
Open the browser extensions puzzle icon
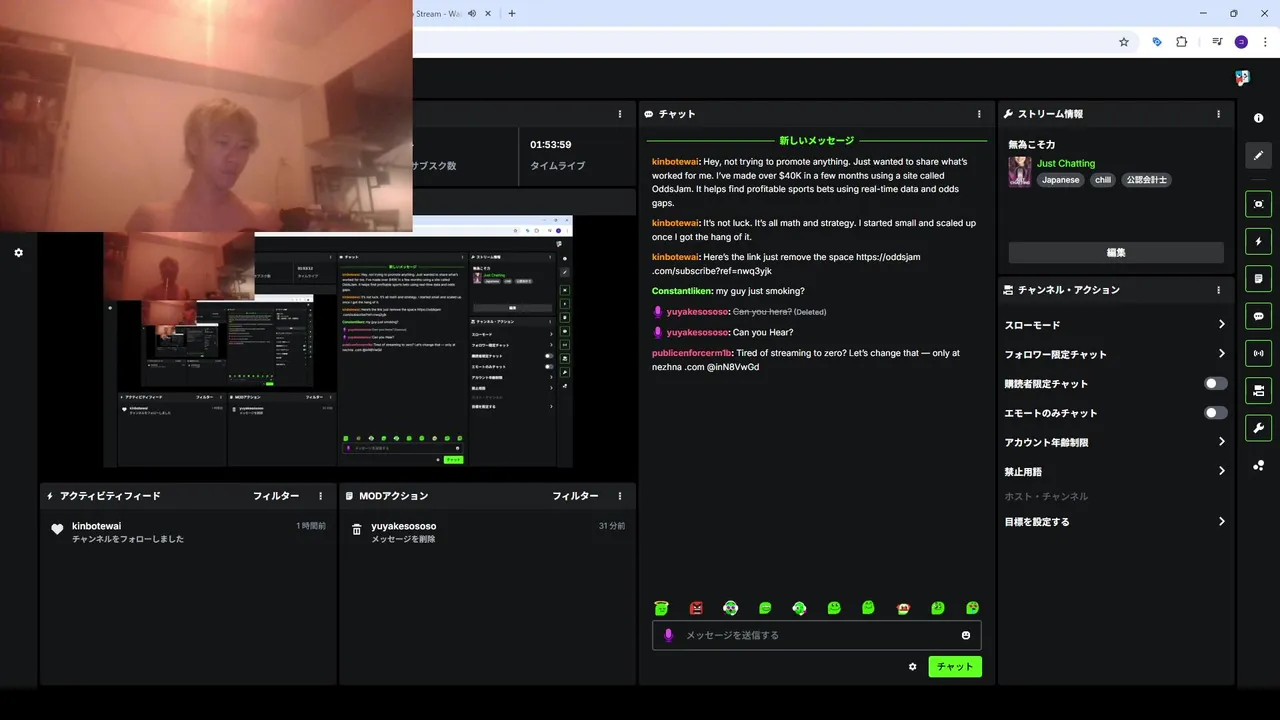pyautogui.click(x=1181, y=42)
